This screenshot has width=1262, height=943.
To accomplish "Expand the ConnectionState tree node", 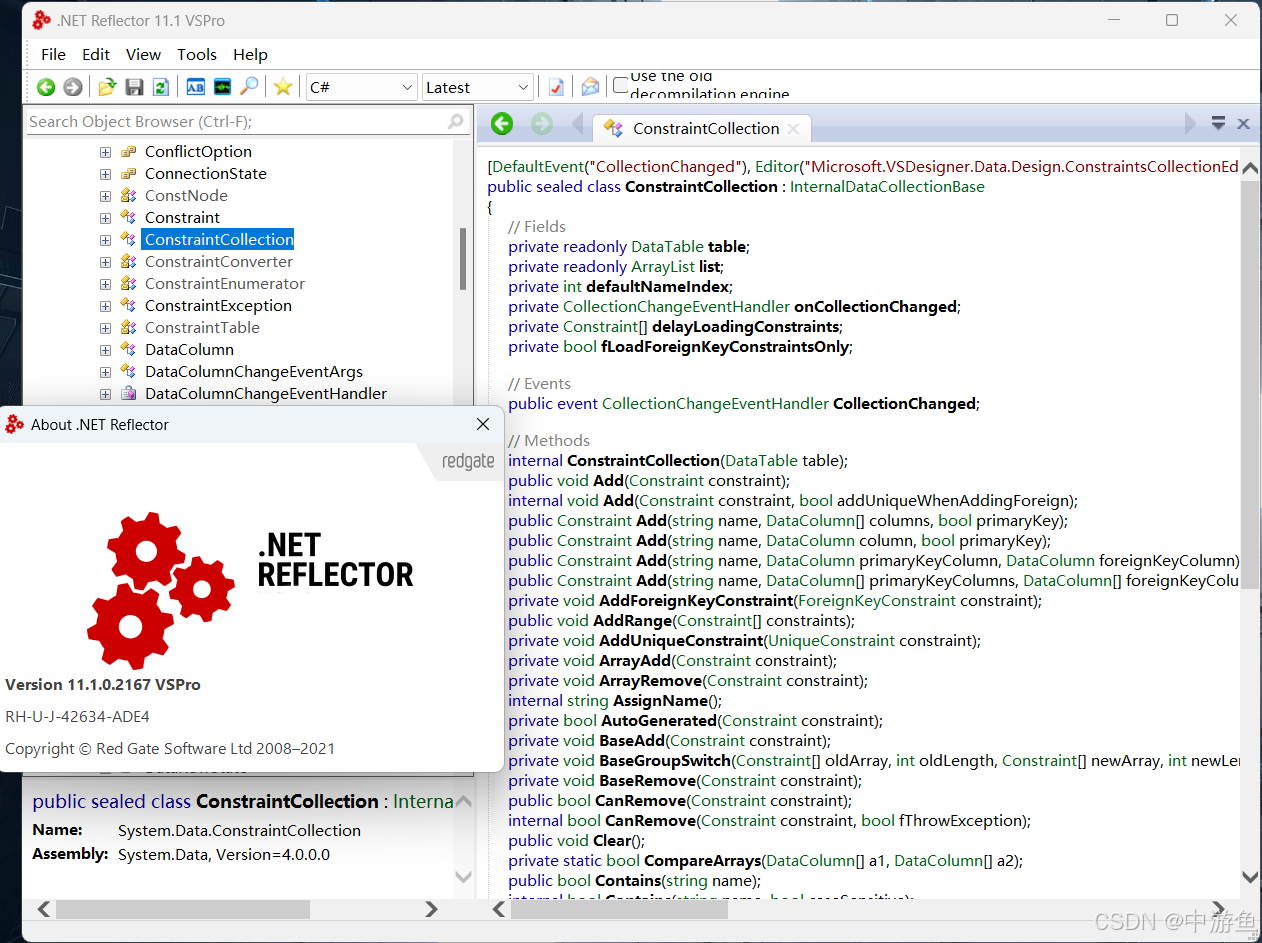I will (x=105, y=174).
